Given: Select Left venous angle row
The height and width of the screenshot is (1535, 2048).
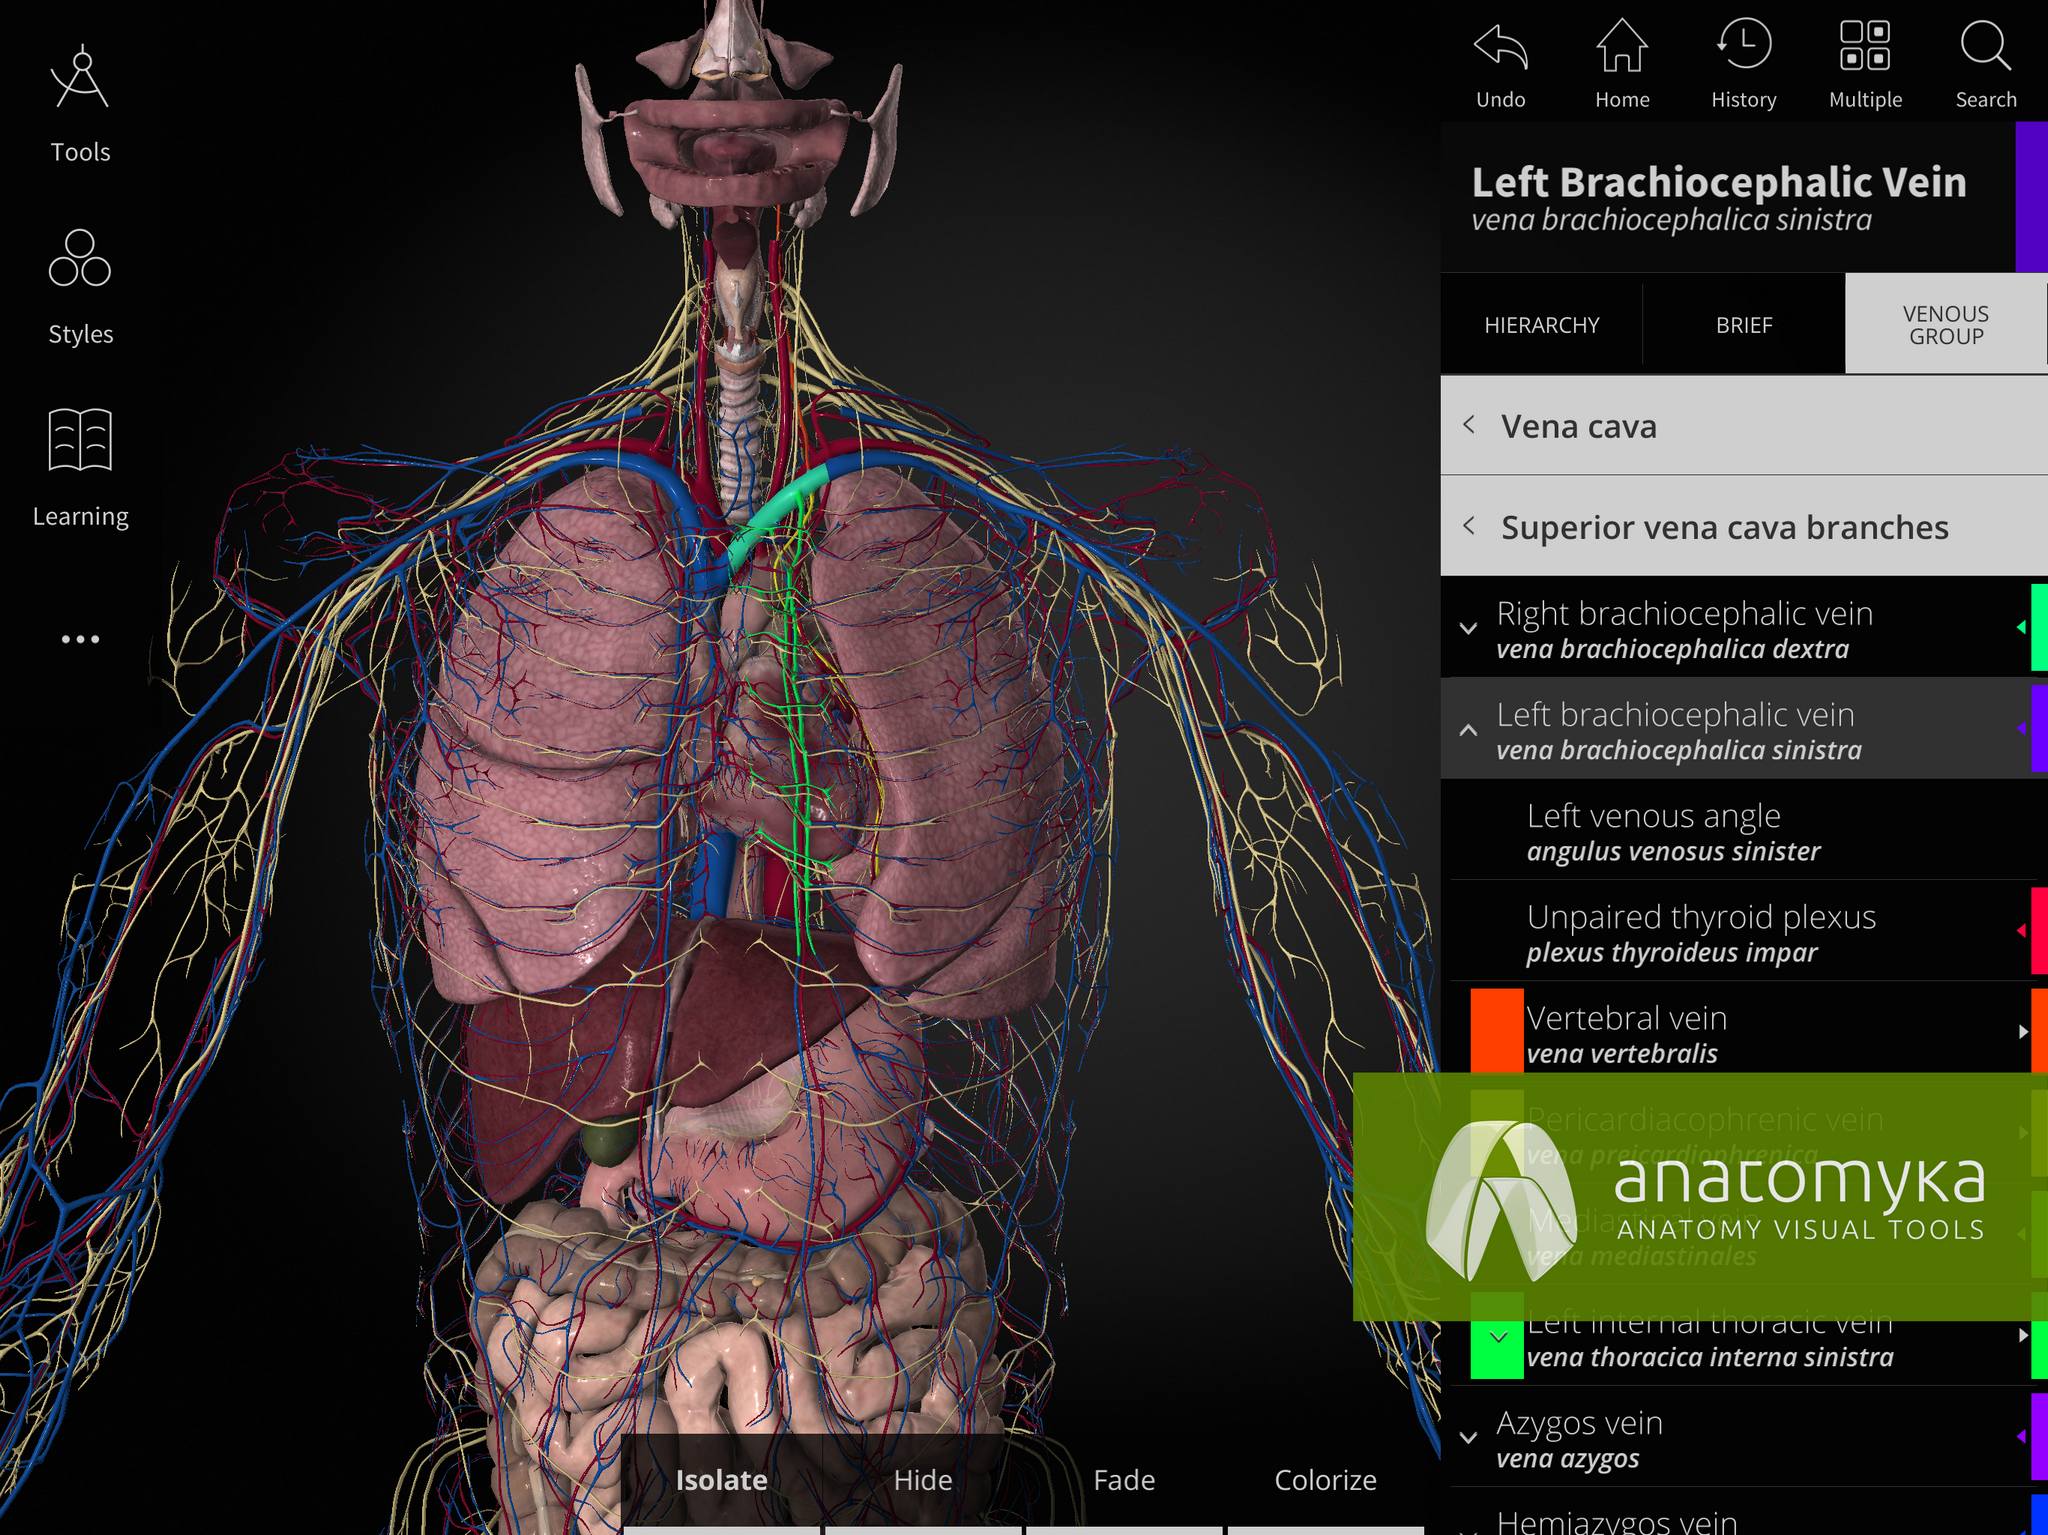Looking at the screenshot, I should (1744, 831).
